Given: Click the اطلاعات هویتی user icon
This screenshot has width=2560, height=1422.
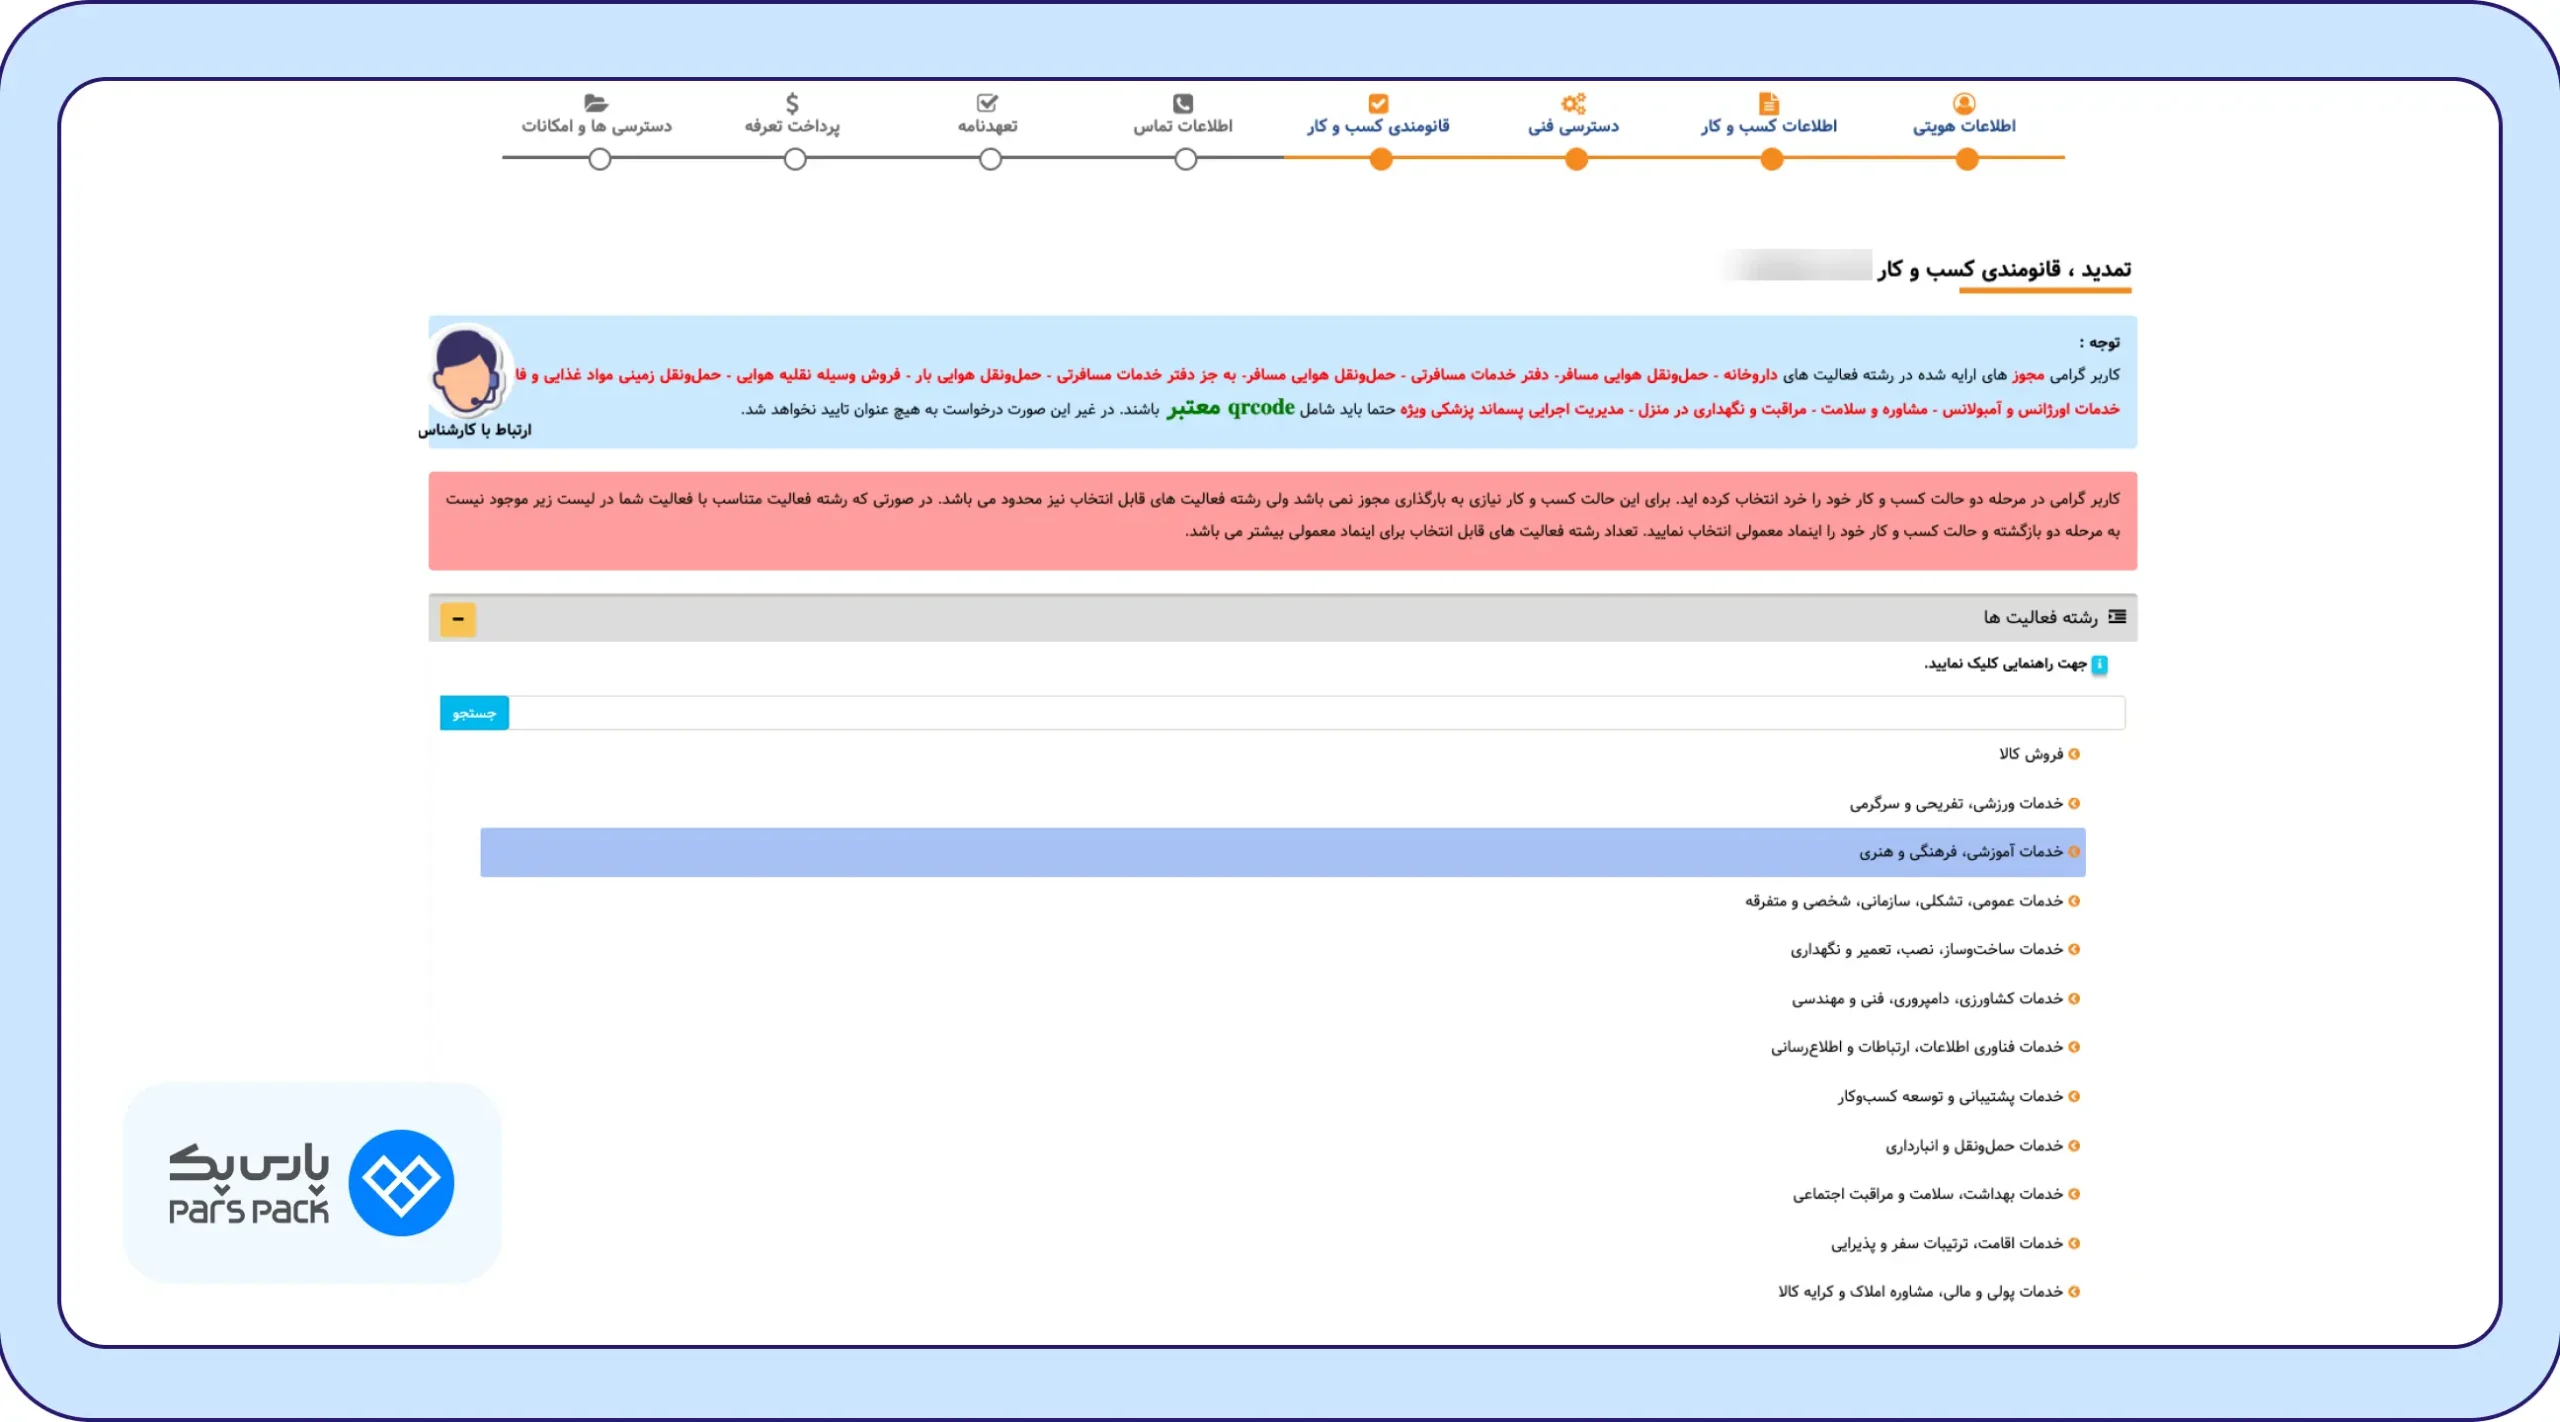Looking at the screenshot, I should coord(1964,103).
